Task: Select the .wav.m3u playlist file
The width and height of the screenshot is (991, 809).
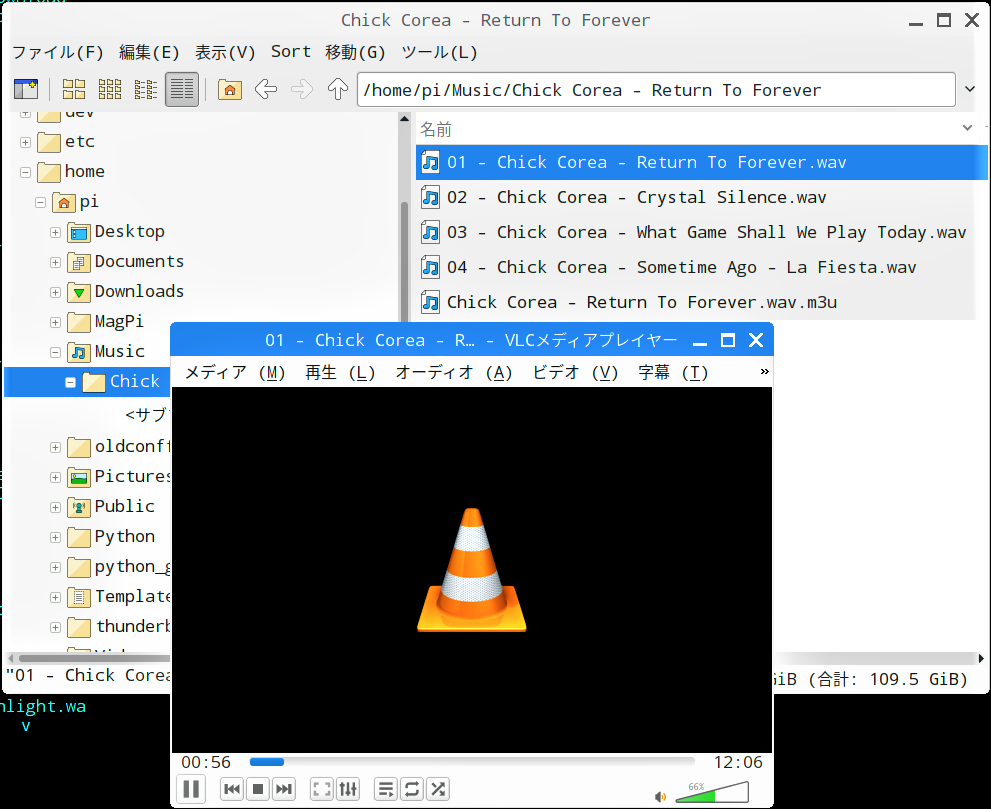Action: pyautogui.click(x=702, y=302)
